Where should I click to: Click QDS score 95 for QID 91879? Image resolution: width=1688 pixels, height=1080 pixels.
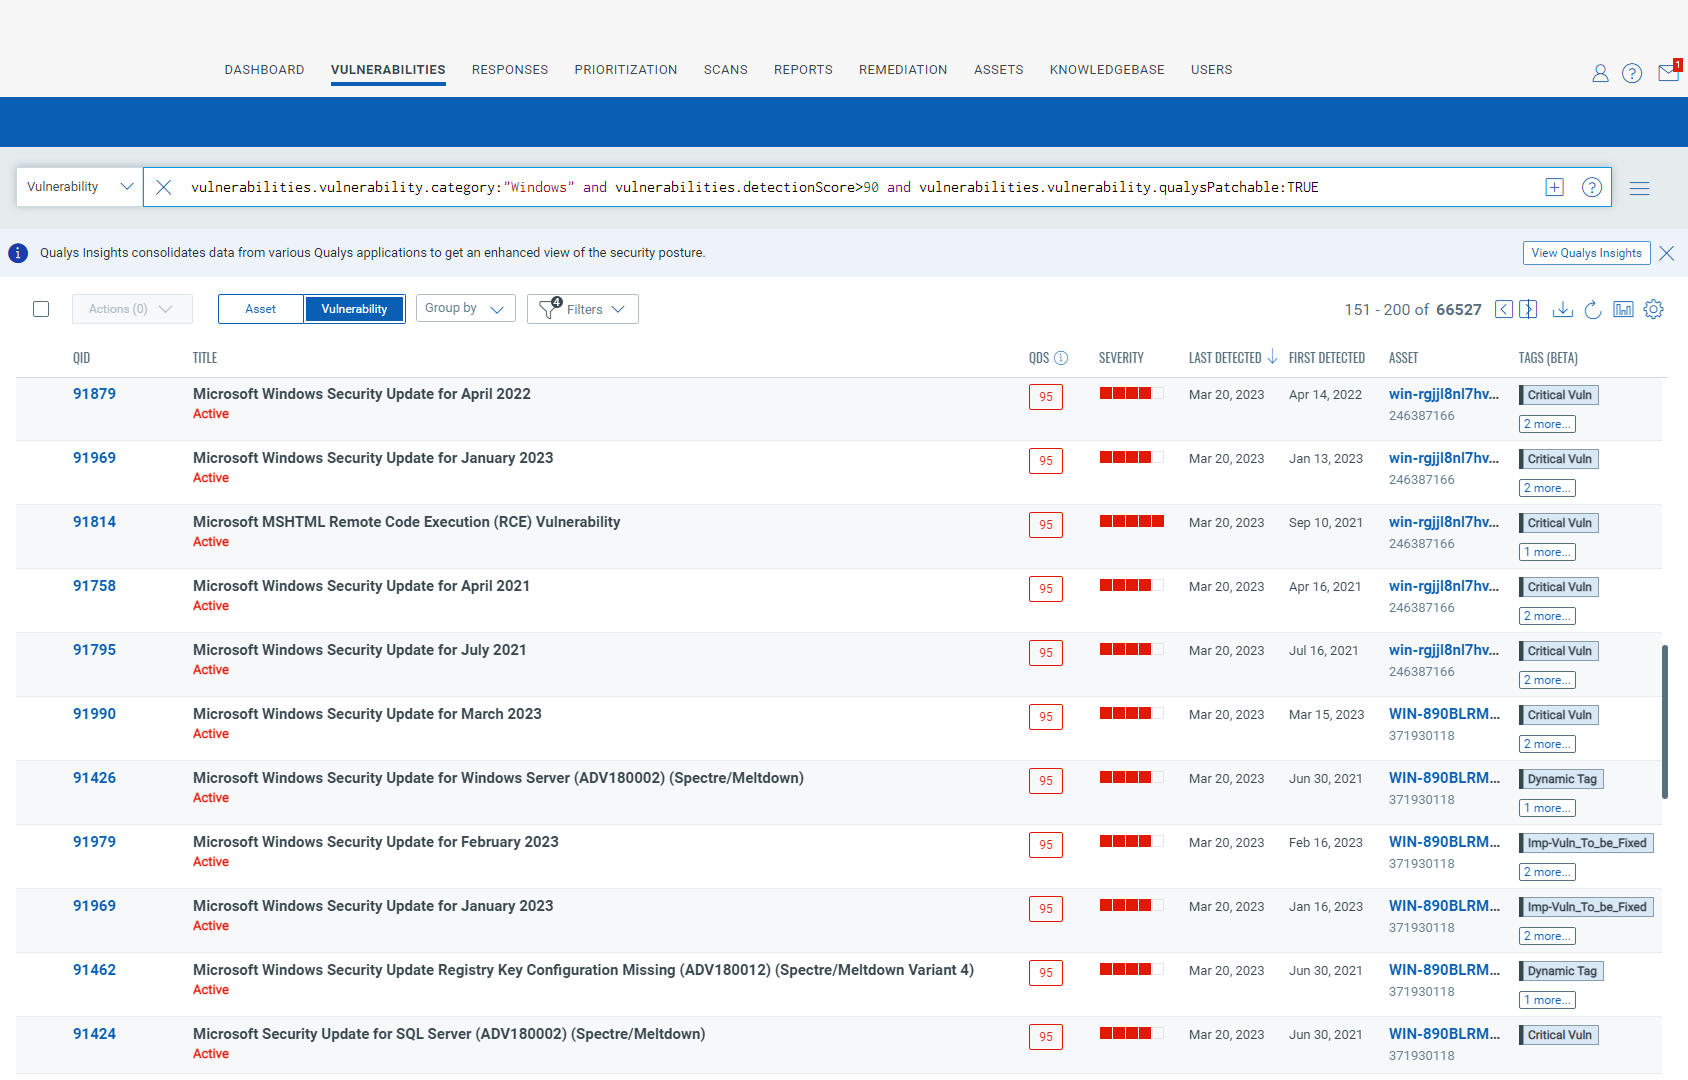(1046, 397)
